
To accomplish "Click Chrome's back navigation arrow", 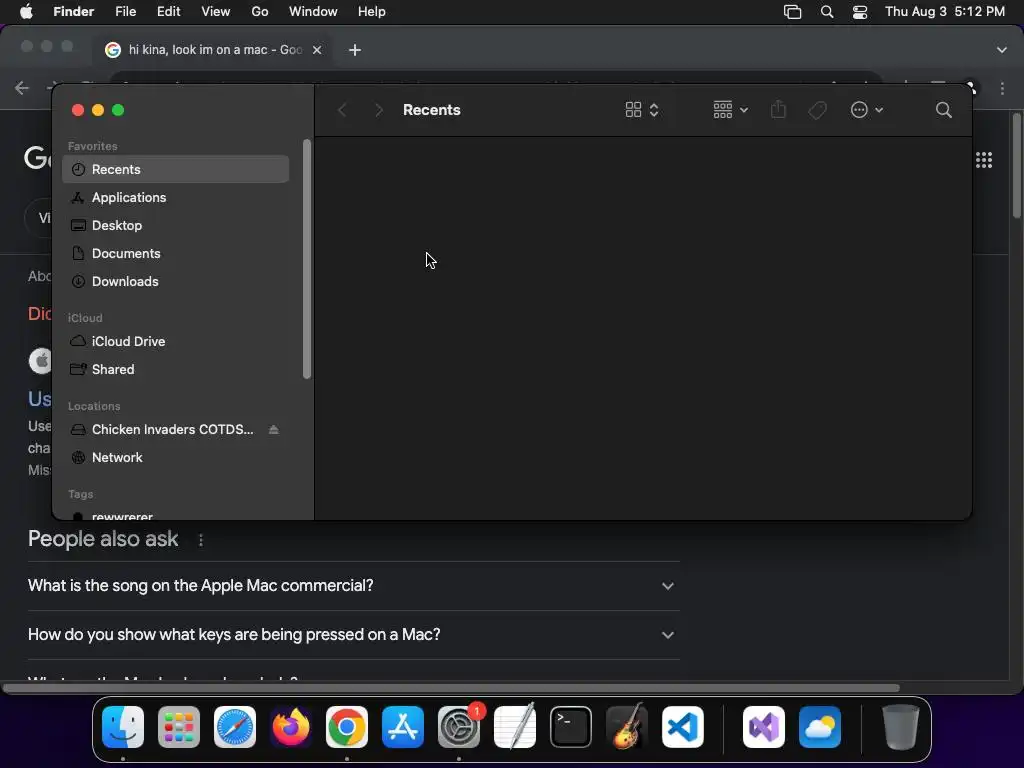I will [22, 88].
